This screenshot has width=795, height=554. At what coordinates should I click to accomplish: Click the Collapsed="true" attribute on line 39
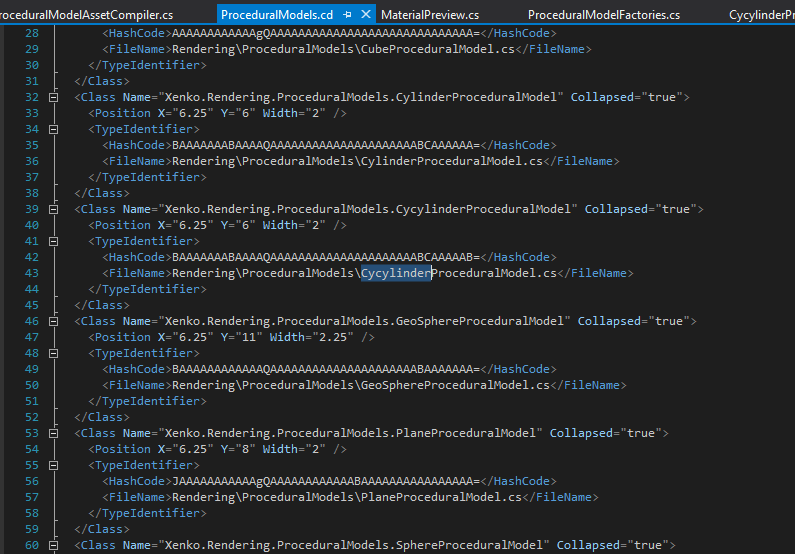[x=640, y=209]
